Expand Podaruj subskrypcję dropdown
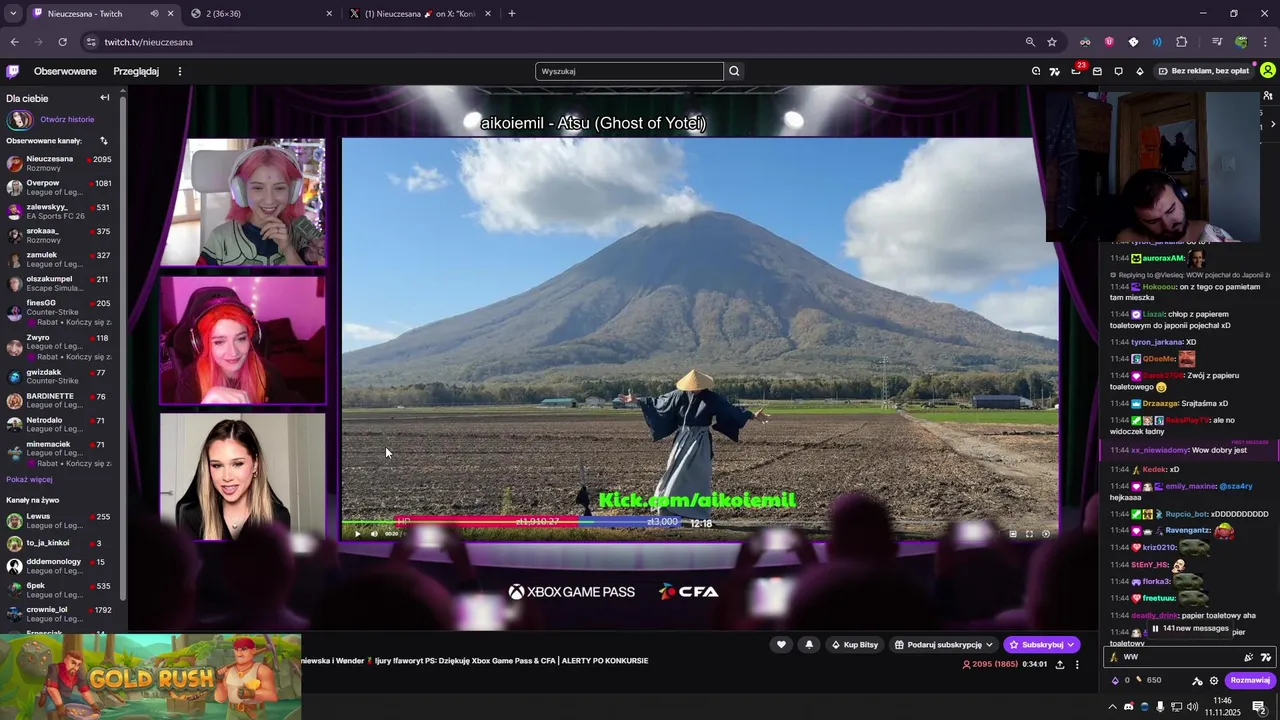This screenshot has height=720, width=1280. tap(989, 645)
